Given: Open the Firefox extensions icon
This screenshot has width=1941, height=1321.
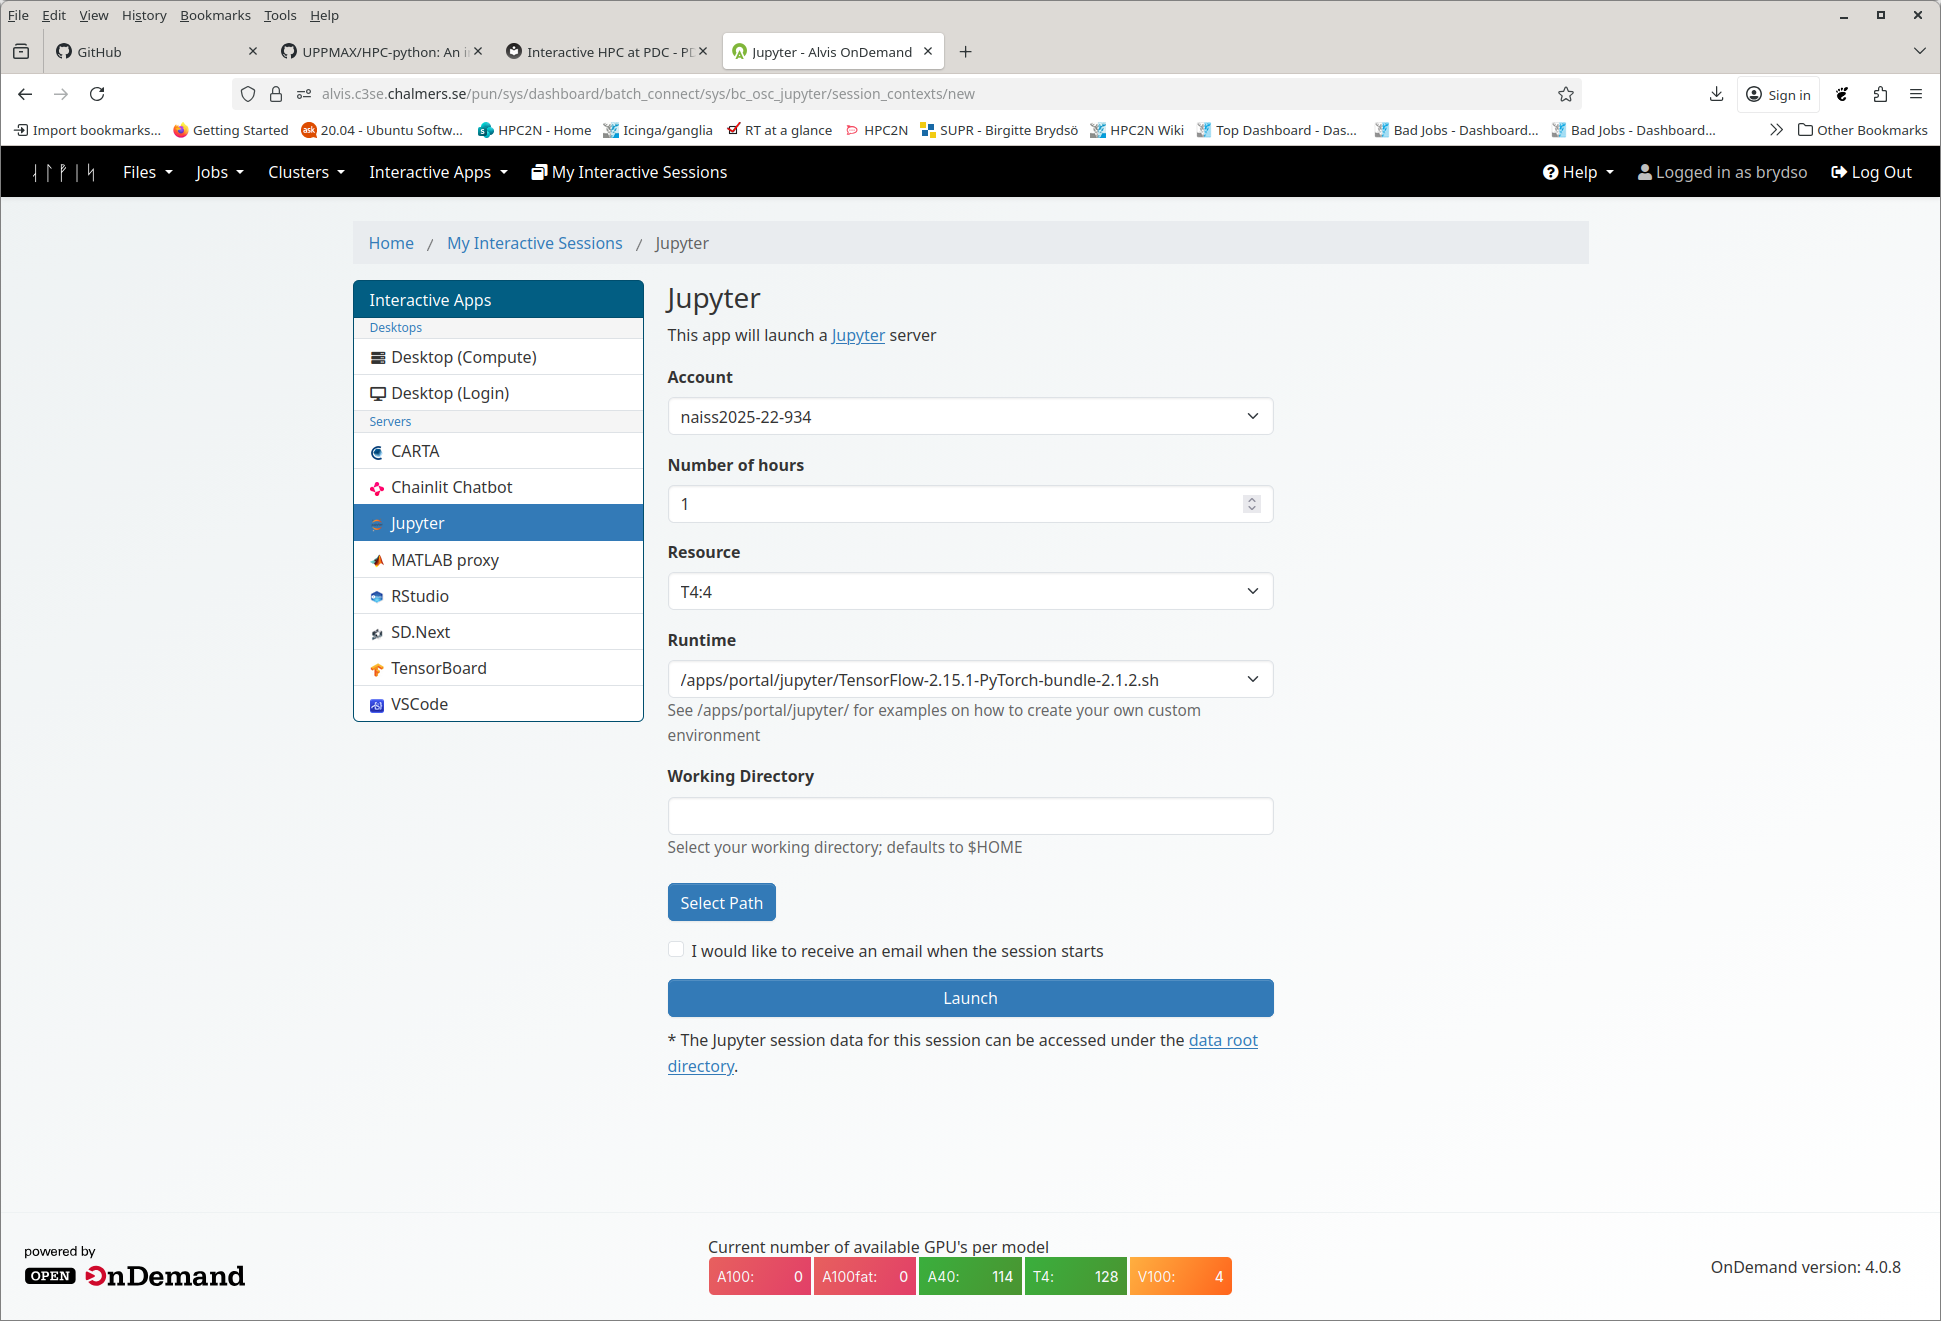Looking at the screenshot, I should click(1880, 94).
